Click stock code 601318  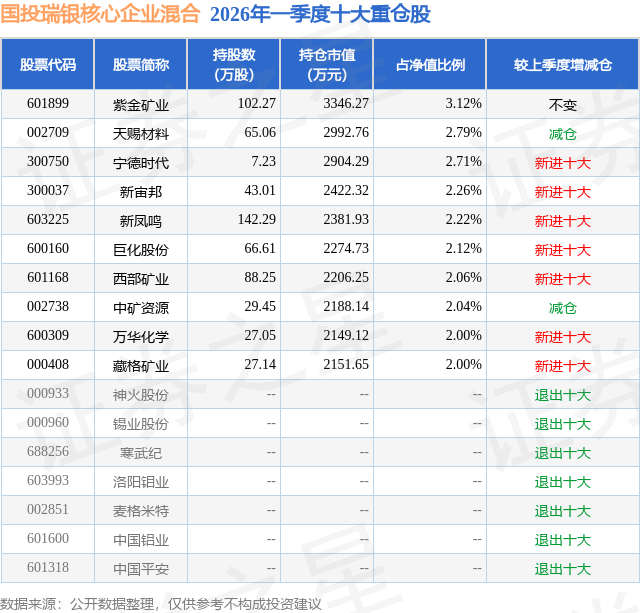(48, 567)
